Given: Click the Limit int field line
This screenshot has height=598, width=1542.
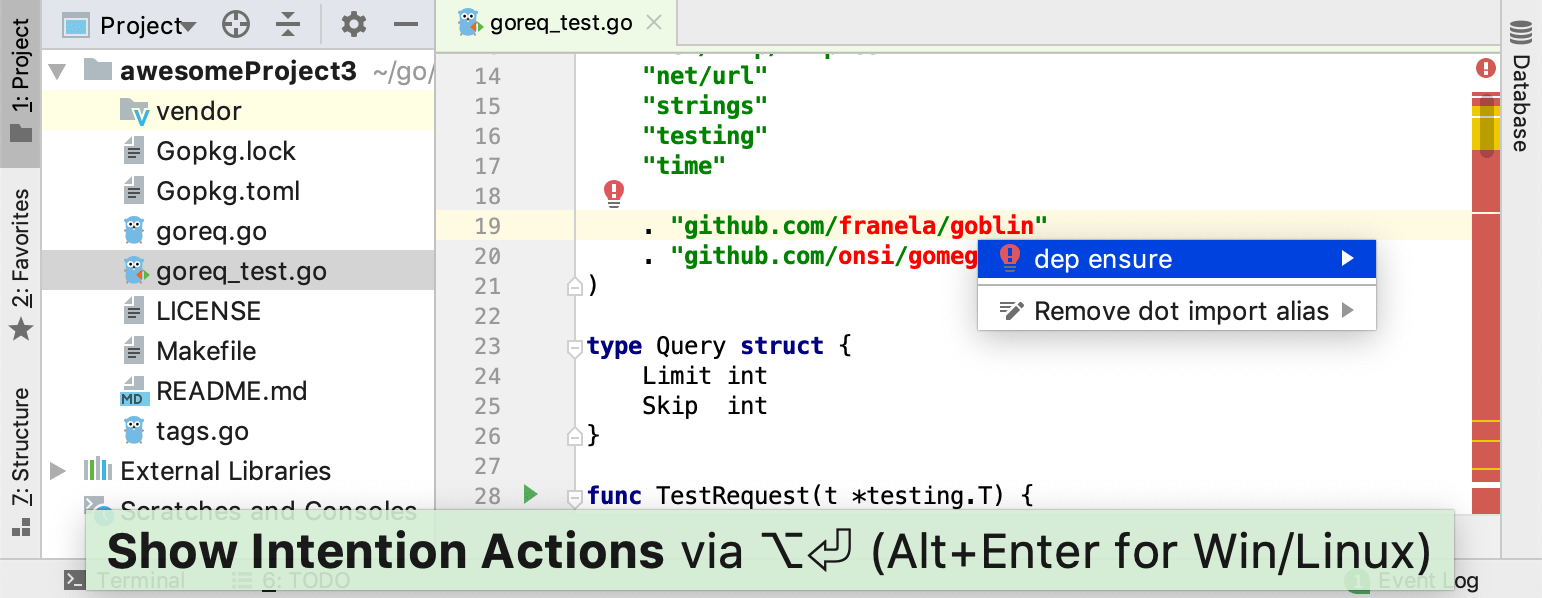Looking at the screenshot, I should click(x=705, y=376).
